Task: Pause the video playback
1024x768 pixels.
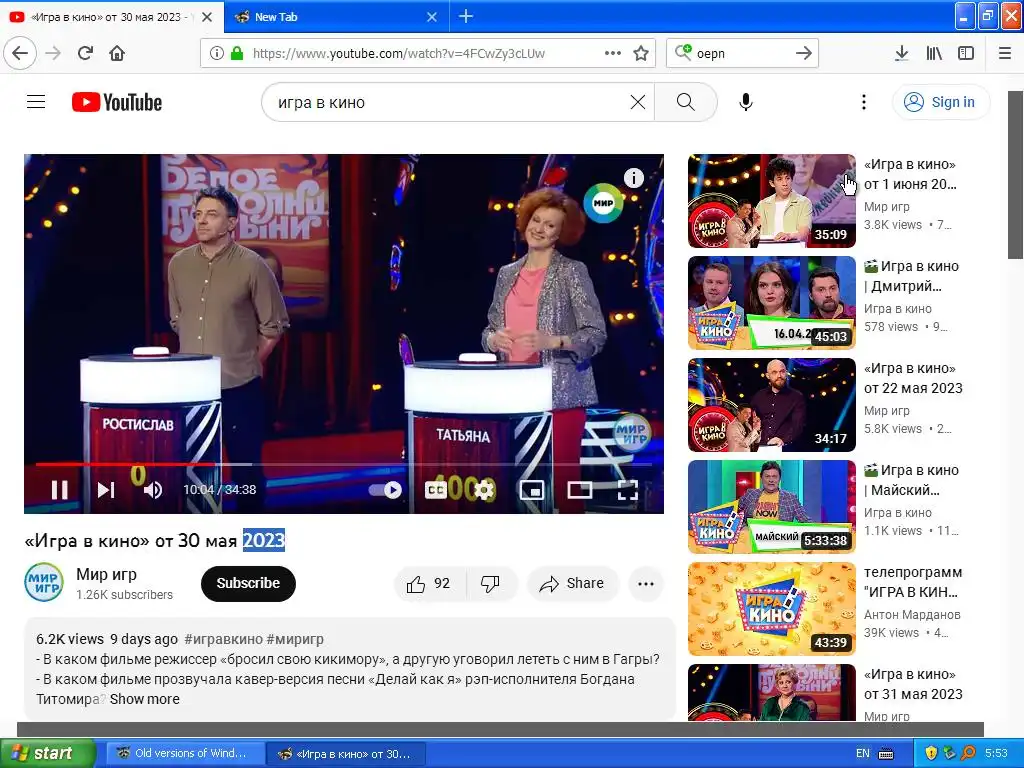Action: coord(59,490)
